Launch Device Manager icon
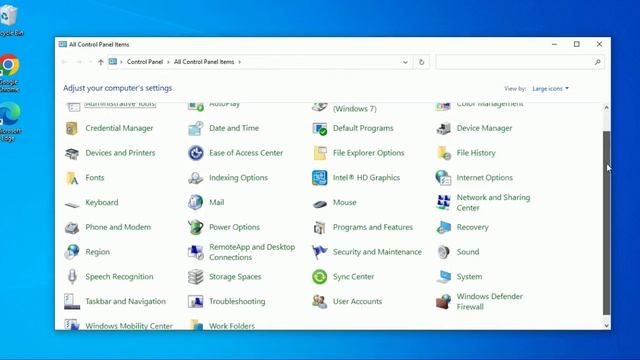This screenshot has width=640, height=360. (x=443, y=128)
